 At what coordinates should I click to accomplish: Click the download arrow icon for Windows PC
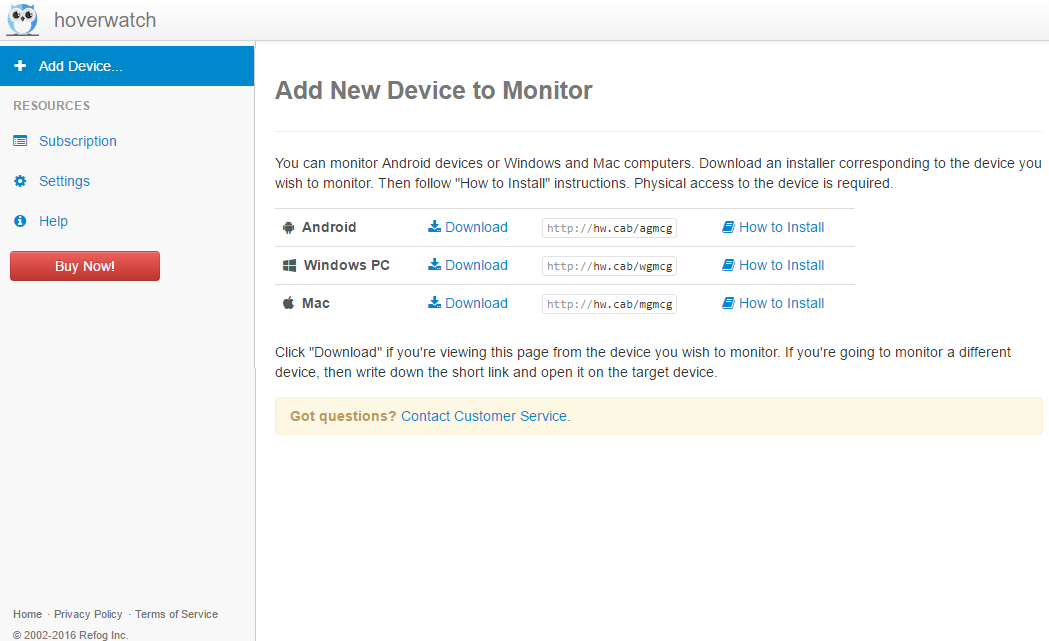tap(434, 265)
